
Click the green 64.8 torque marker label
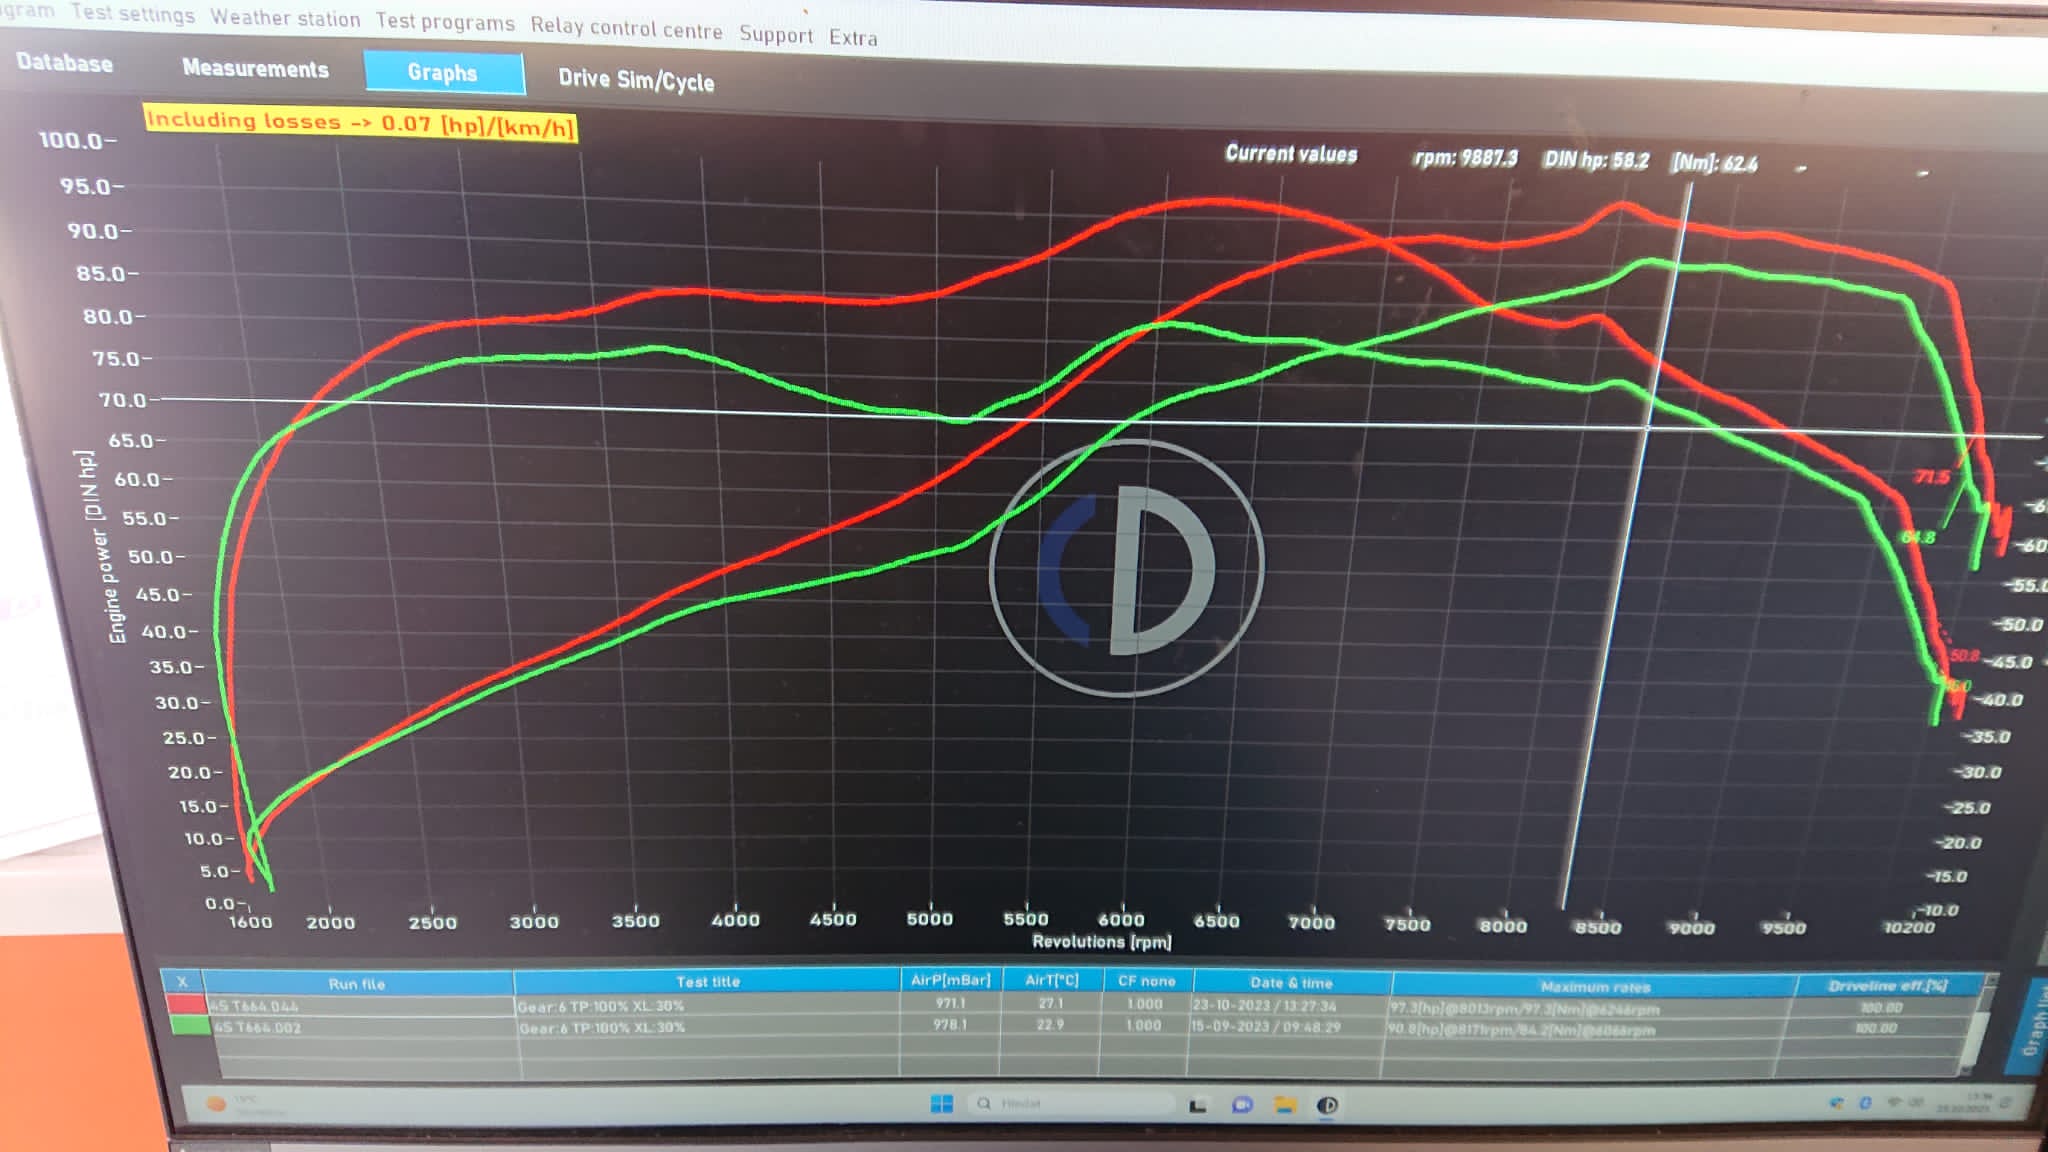(1918, 537)
